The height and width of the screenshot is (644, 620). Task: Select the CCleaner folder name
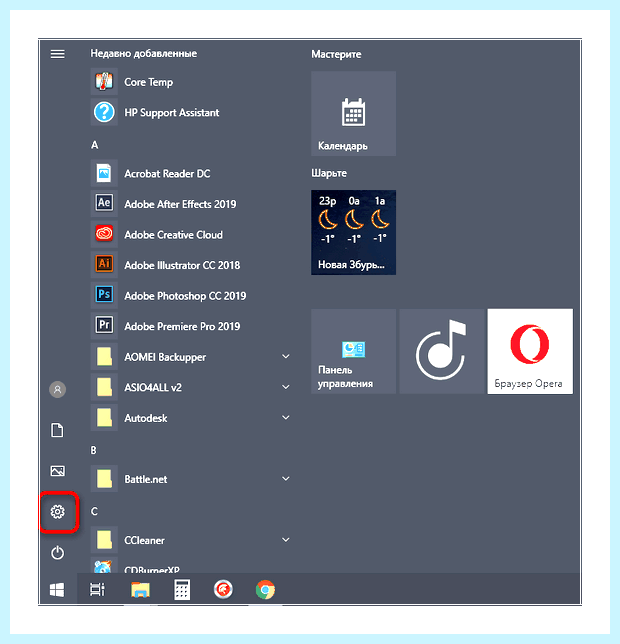145,540
